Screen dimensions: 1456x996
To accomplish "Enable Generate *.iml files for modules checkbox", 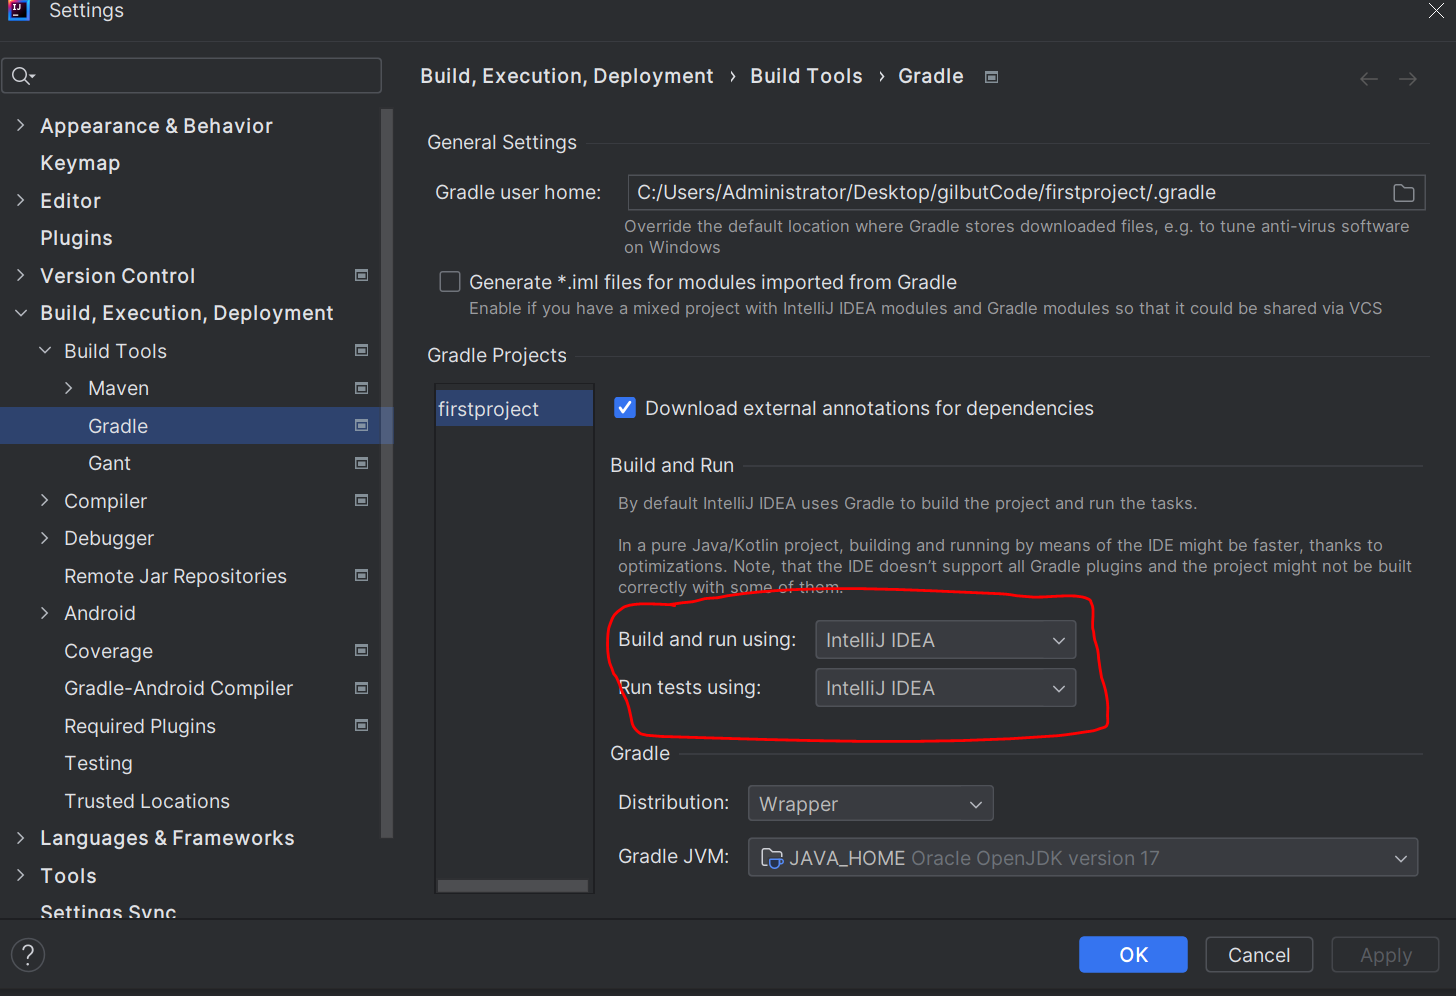I will tap(450, 282).
